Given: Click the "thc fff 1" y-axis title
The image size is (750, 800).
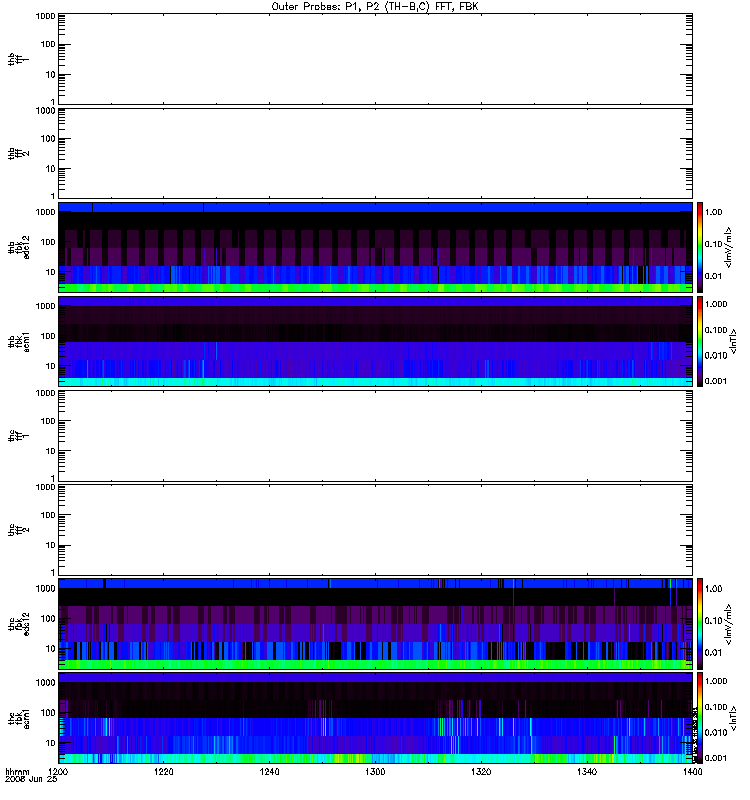Looking at the screenshot, I should pyautogui.click(x=18, y=436).
